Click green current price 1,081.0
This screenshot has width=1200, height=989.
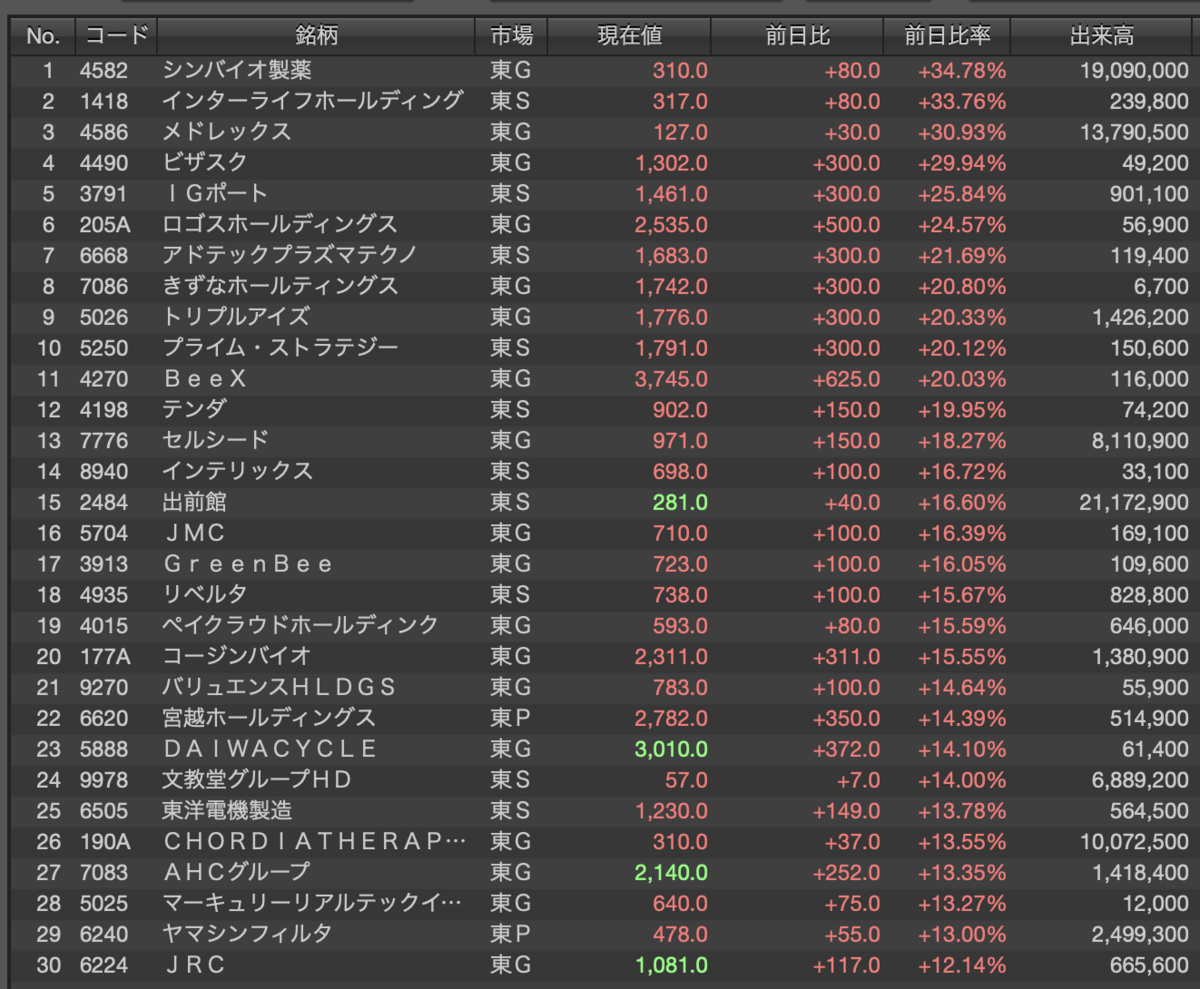click(671, 964)
